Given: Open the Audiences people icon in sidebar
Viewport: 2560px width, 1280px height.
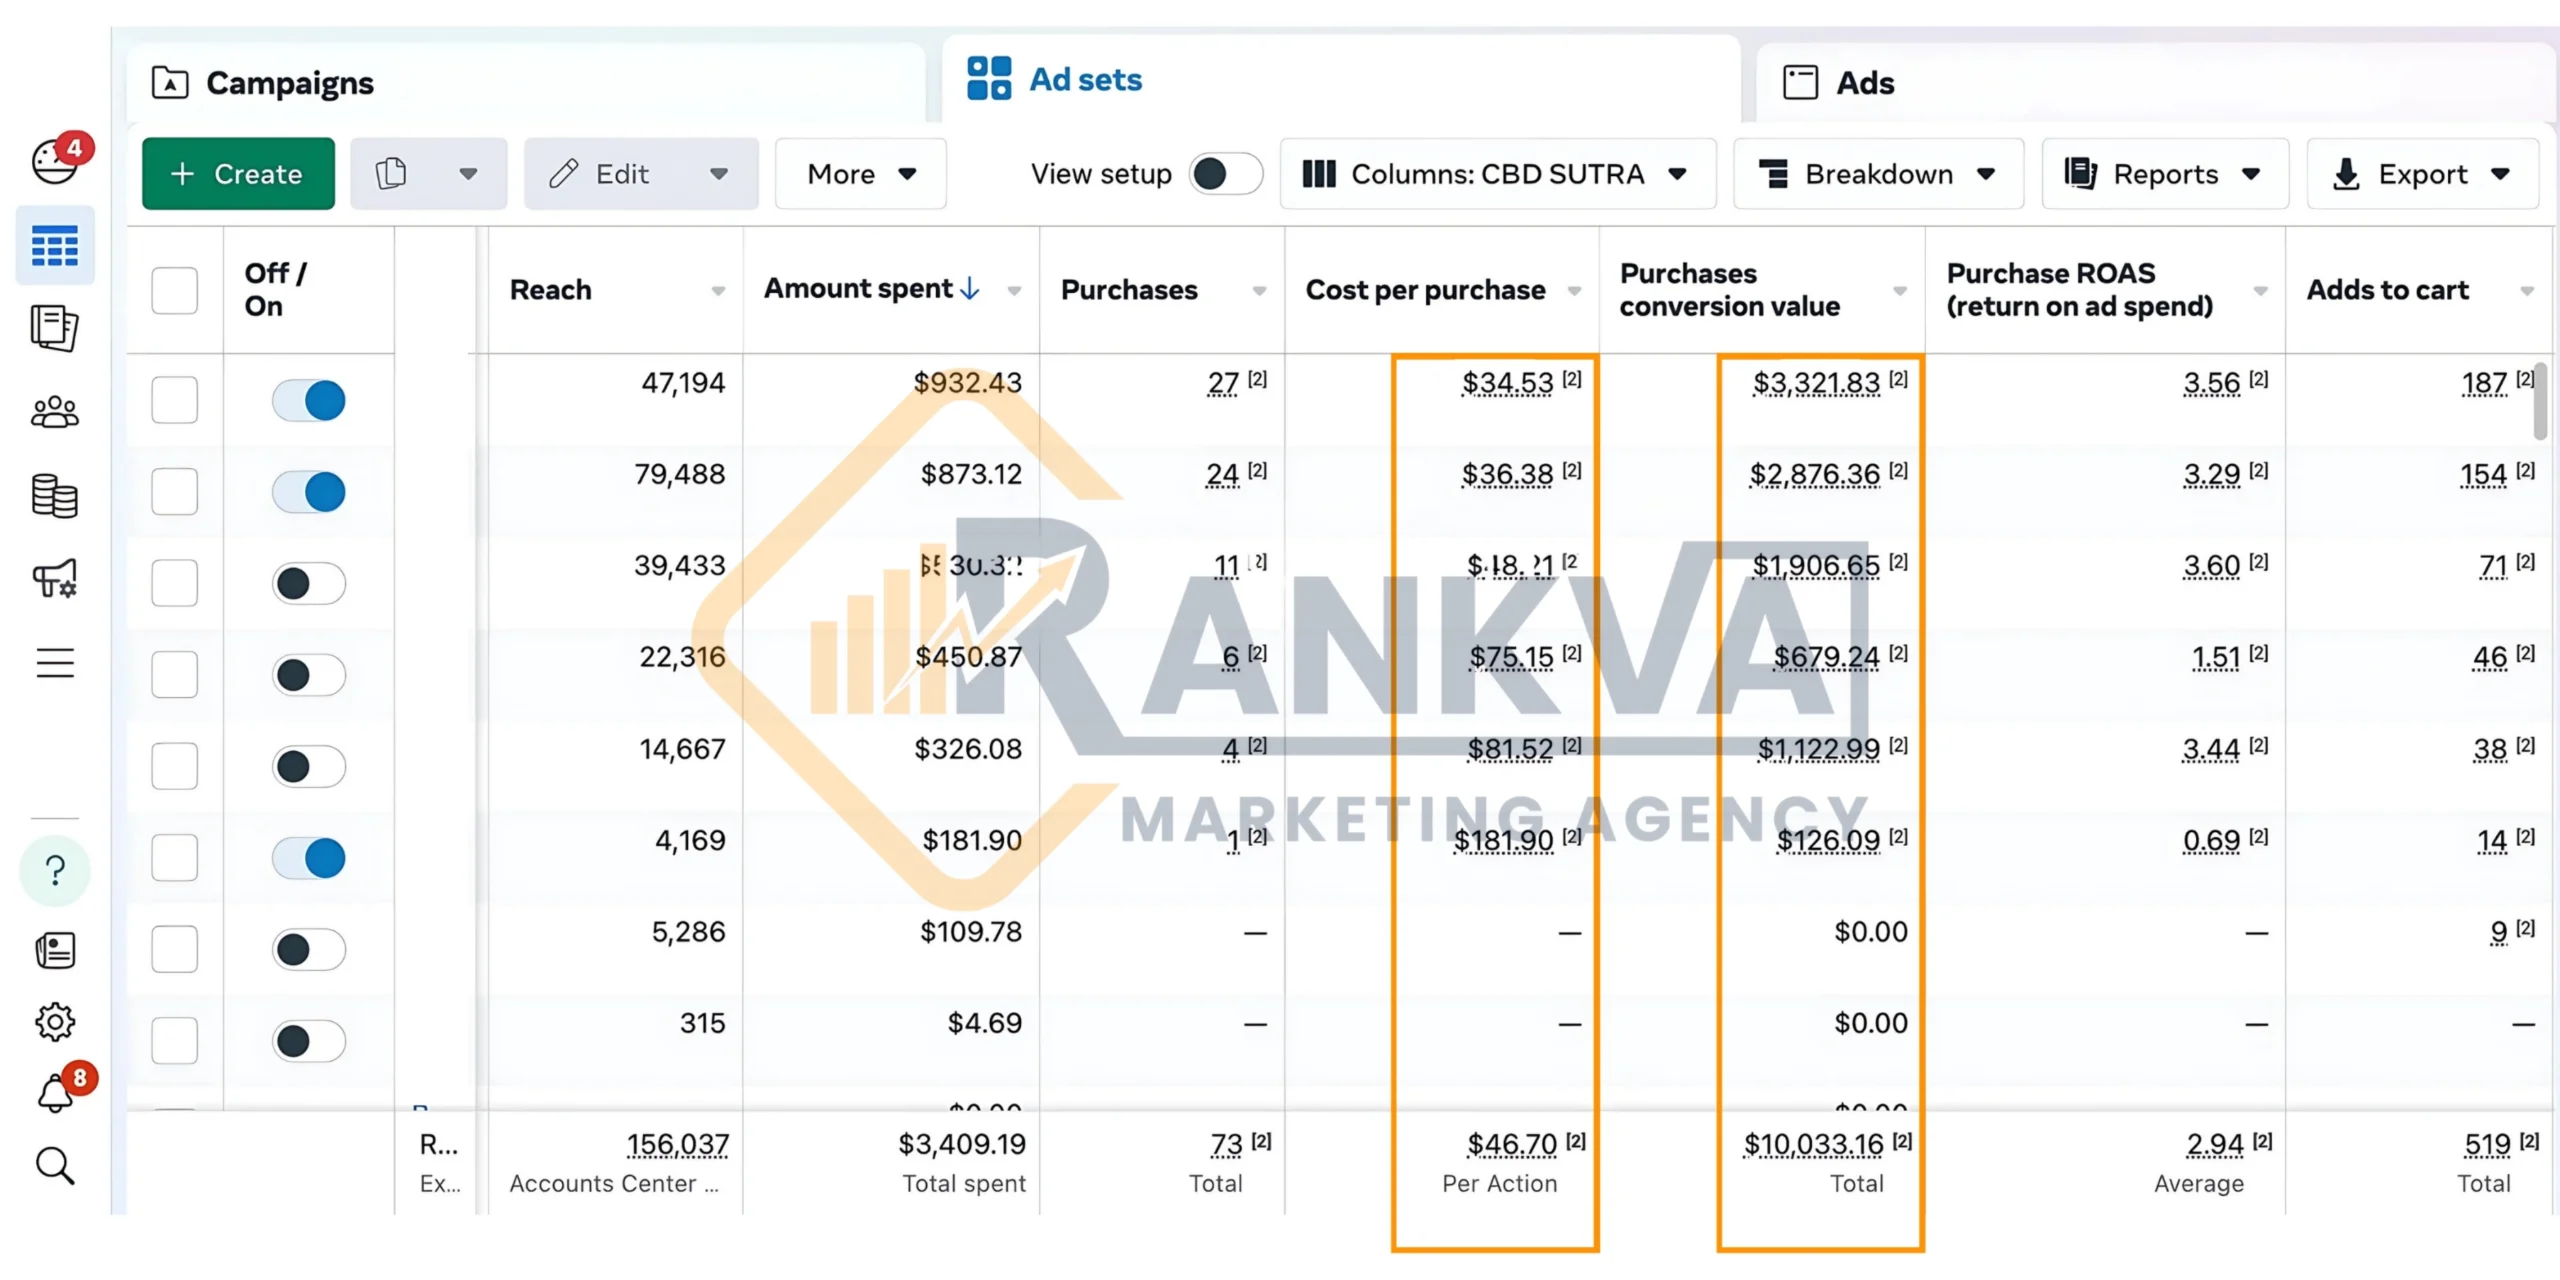Looking at the screenshot, I should pos(55,411).
